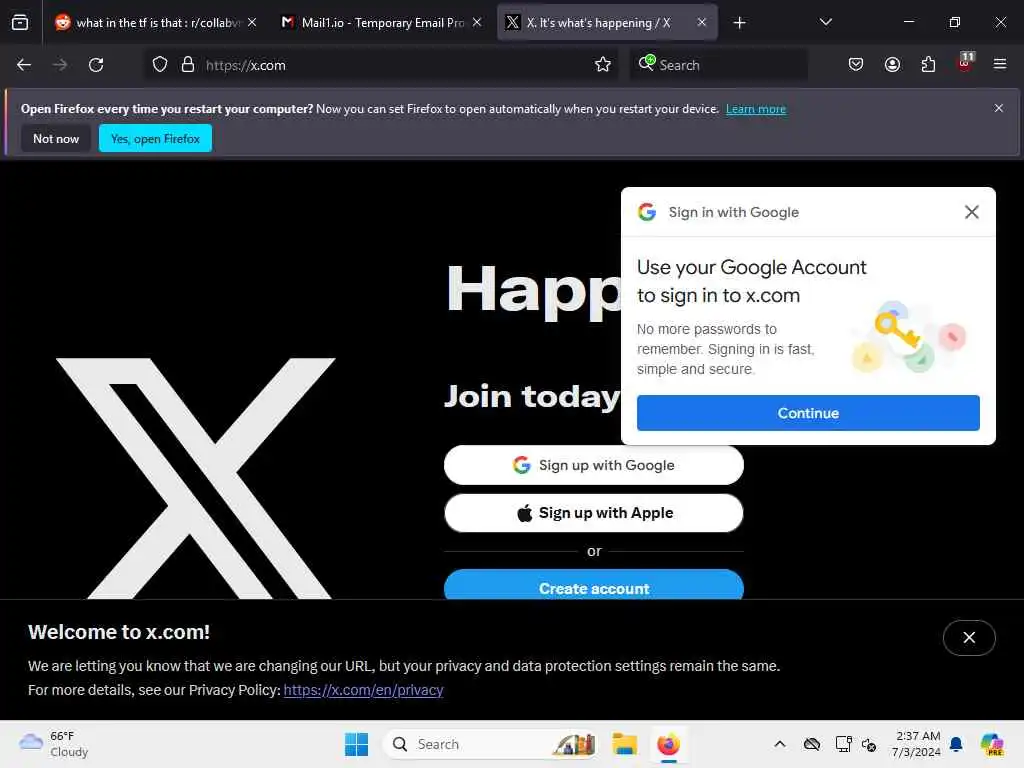Screen dimensions: 1024x768
Task: Close the Reddit tab
Action: [252, 22]
